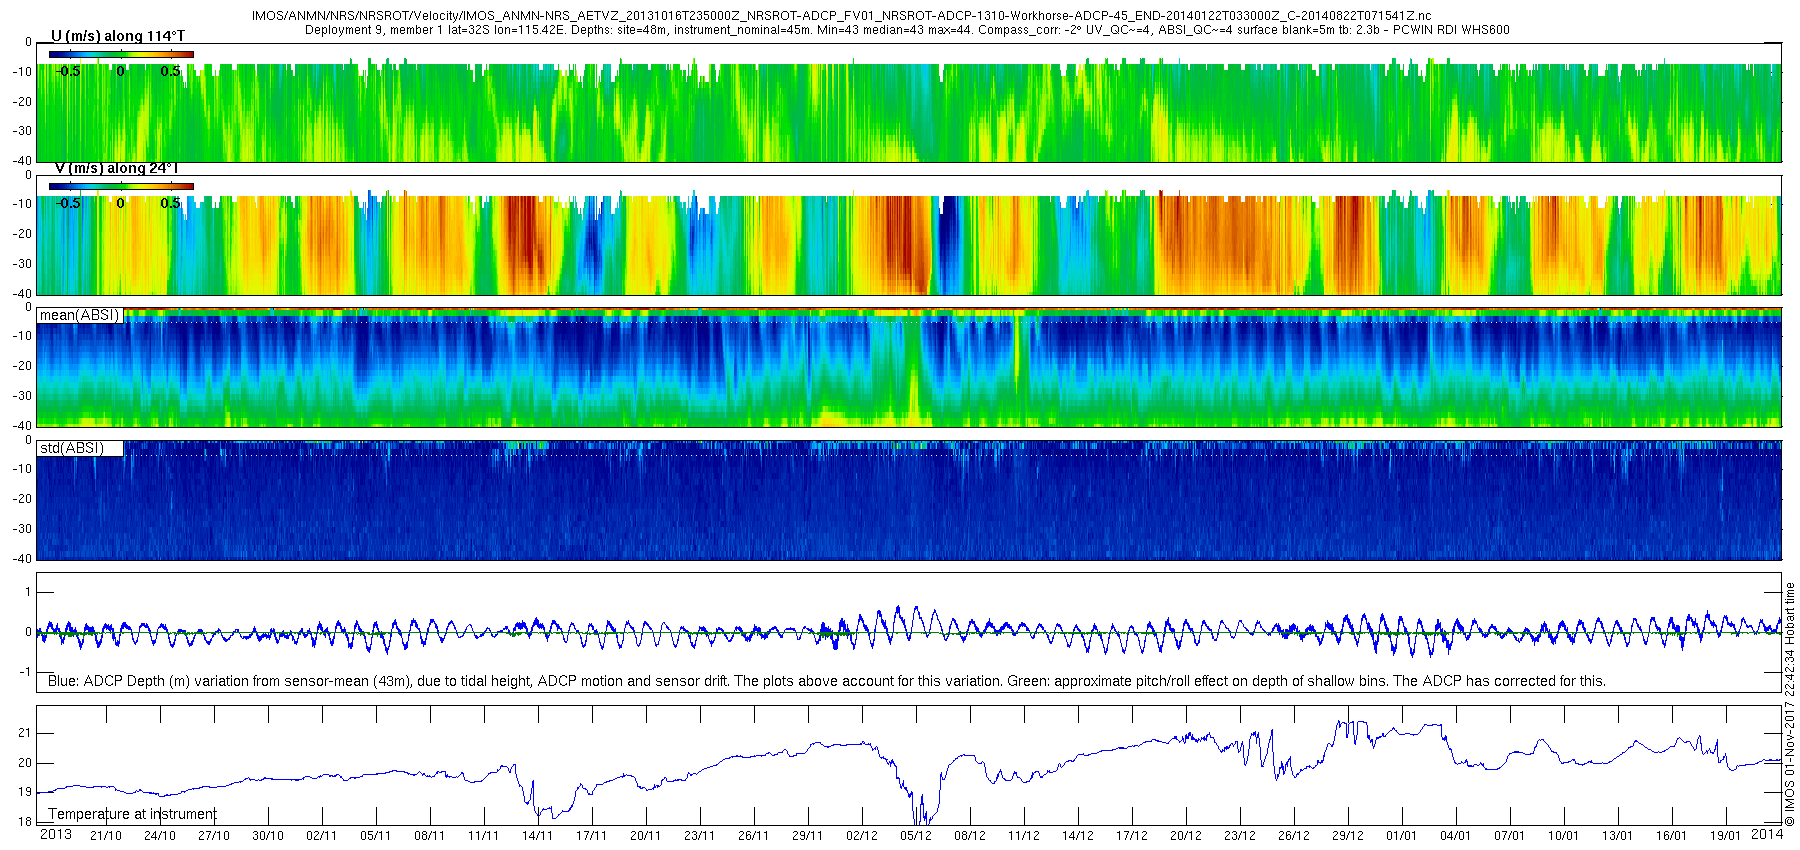Click the '18' temperature axis tick
The height and width of the screenshot is (850, 1800).
(x=25, y=822)
